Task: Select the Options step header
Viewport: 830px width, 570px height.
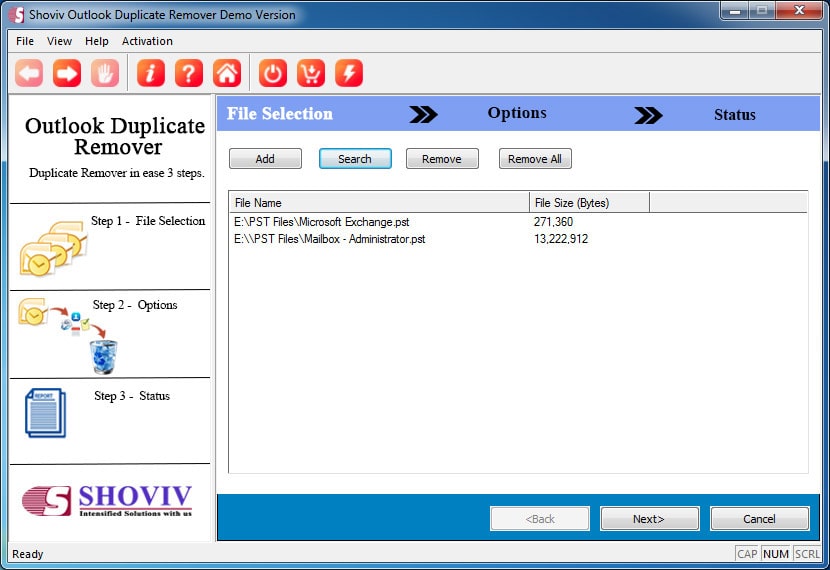Action: pos(517,113)
